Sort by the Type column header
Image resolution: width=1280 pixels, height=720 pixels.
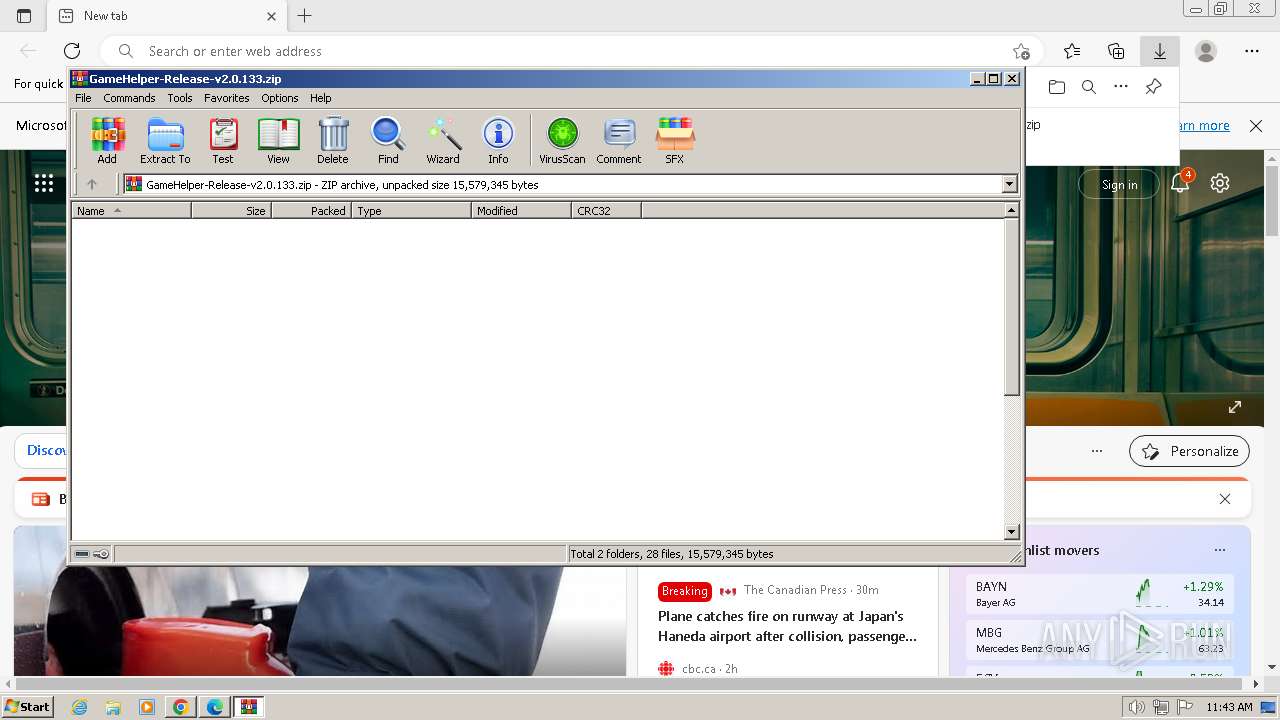coord(411,211)
